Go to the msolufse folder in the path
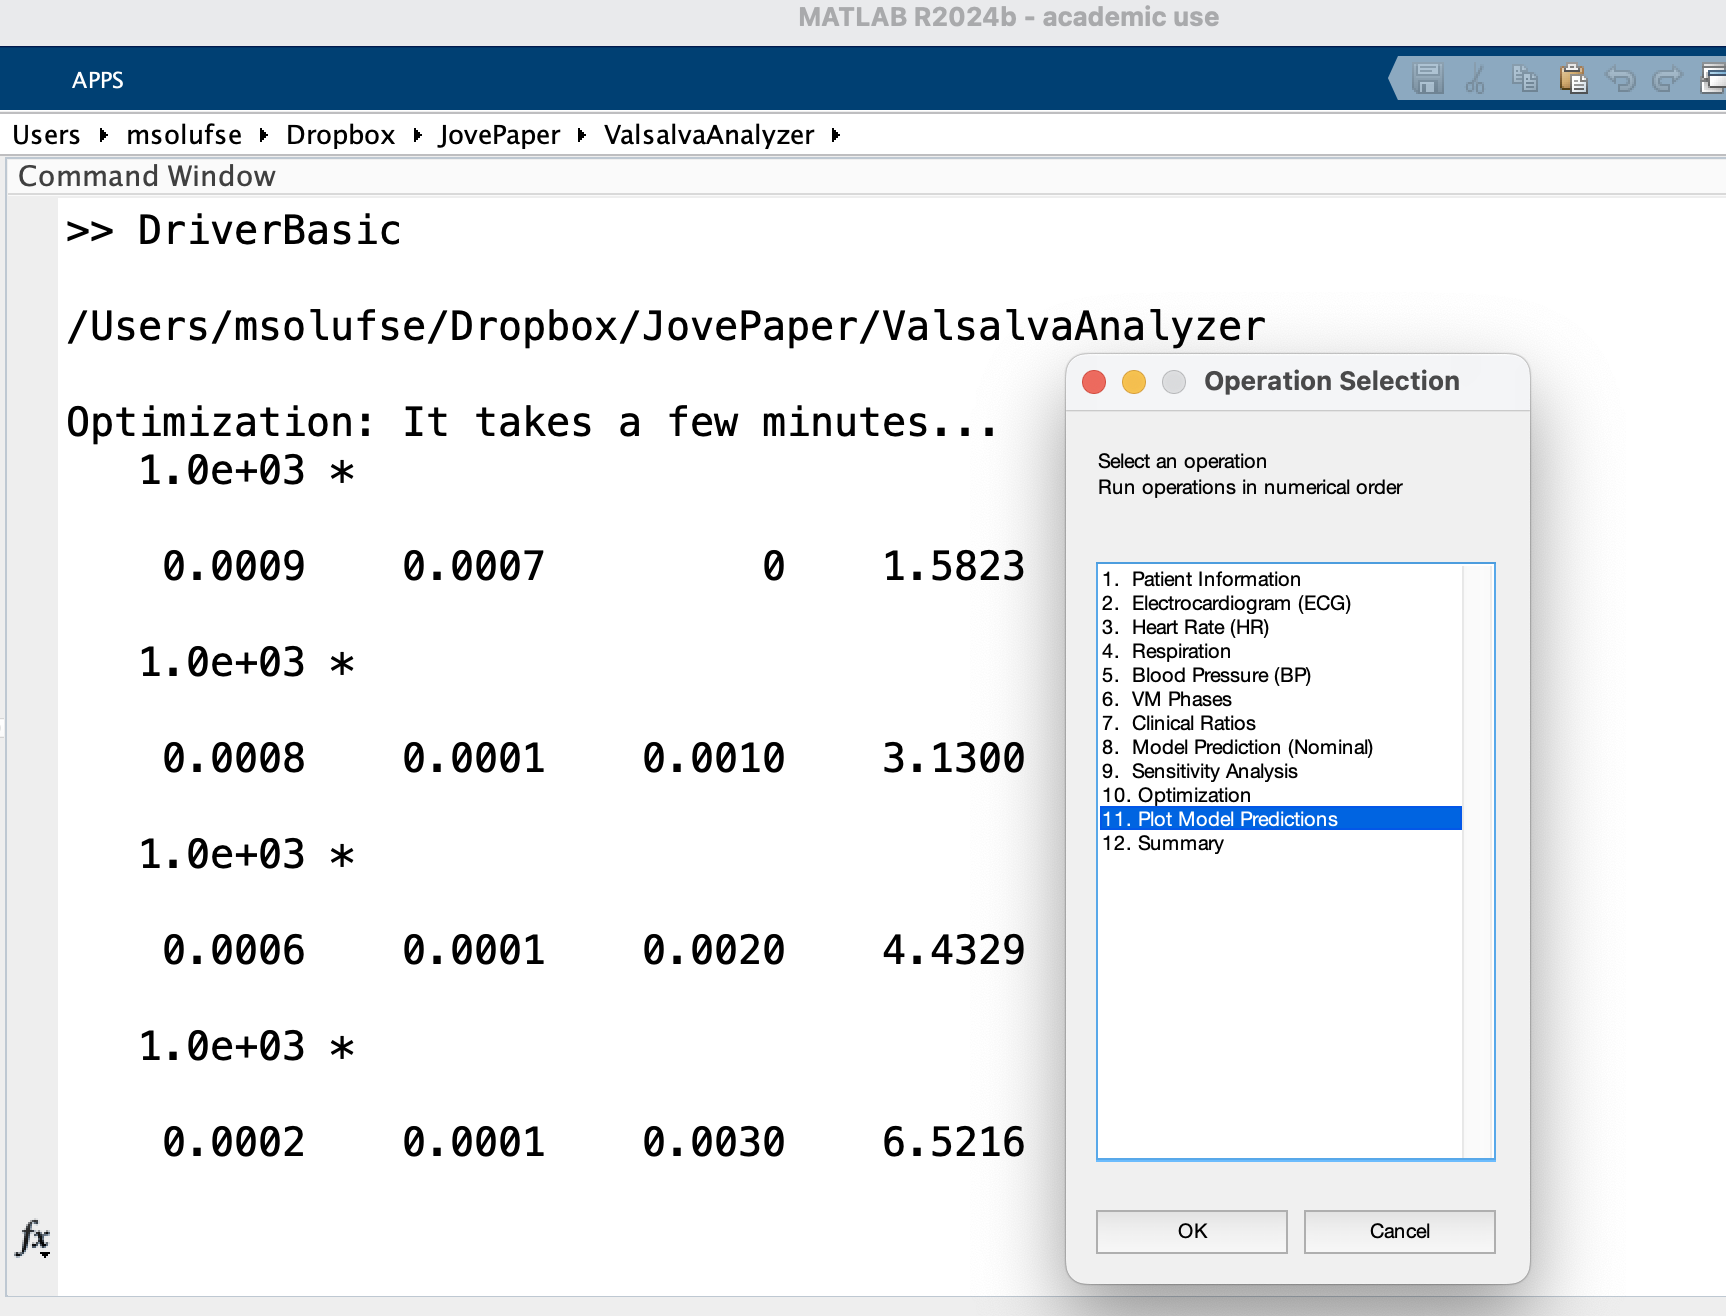 [184, 135]
